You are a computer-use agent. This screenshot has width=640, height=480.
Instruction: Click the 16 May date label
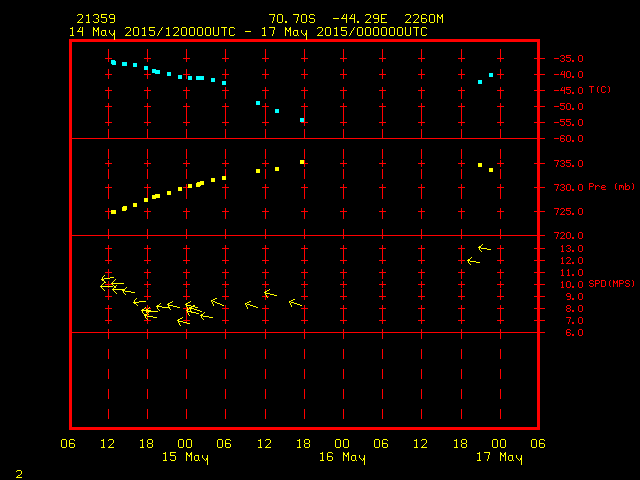341,458
